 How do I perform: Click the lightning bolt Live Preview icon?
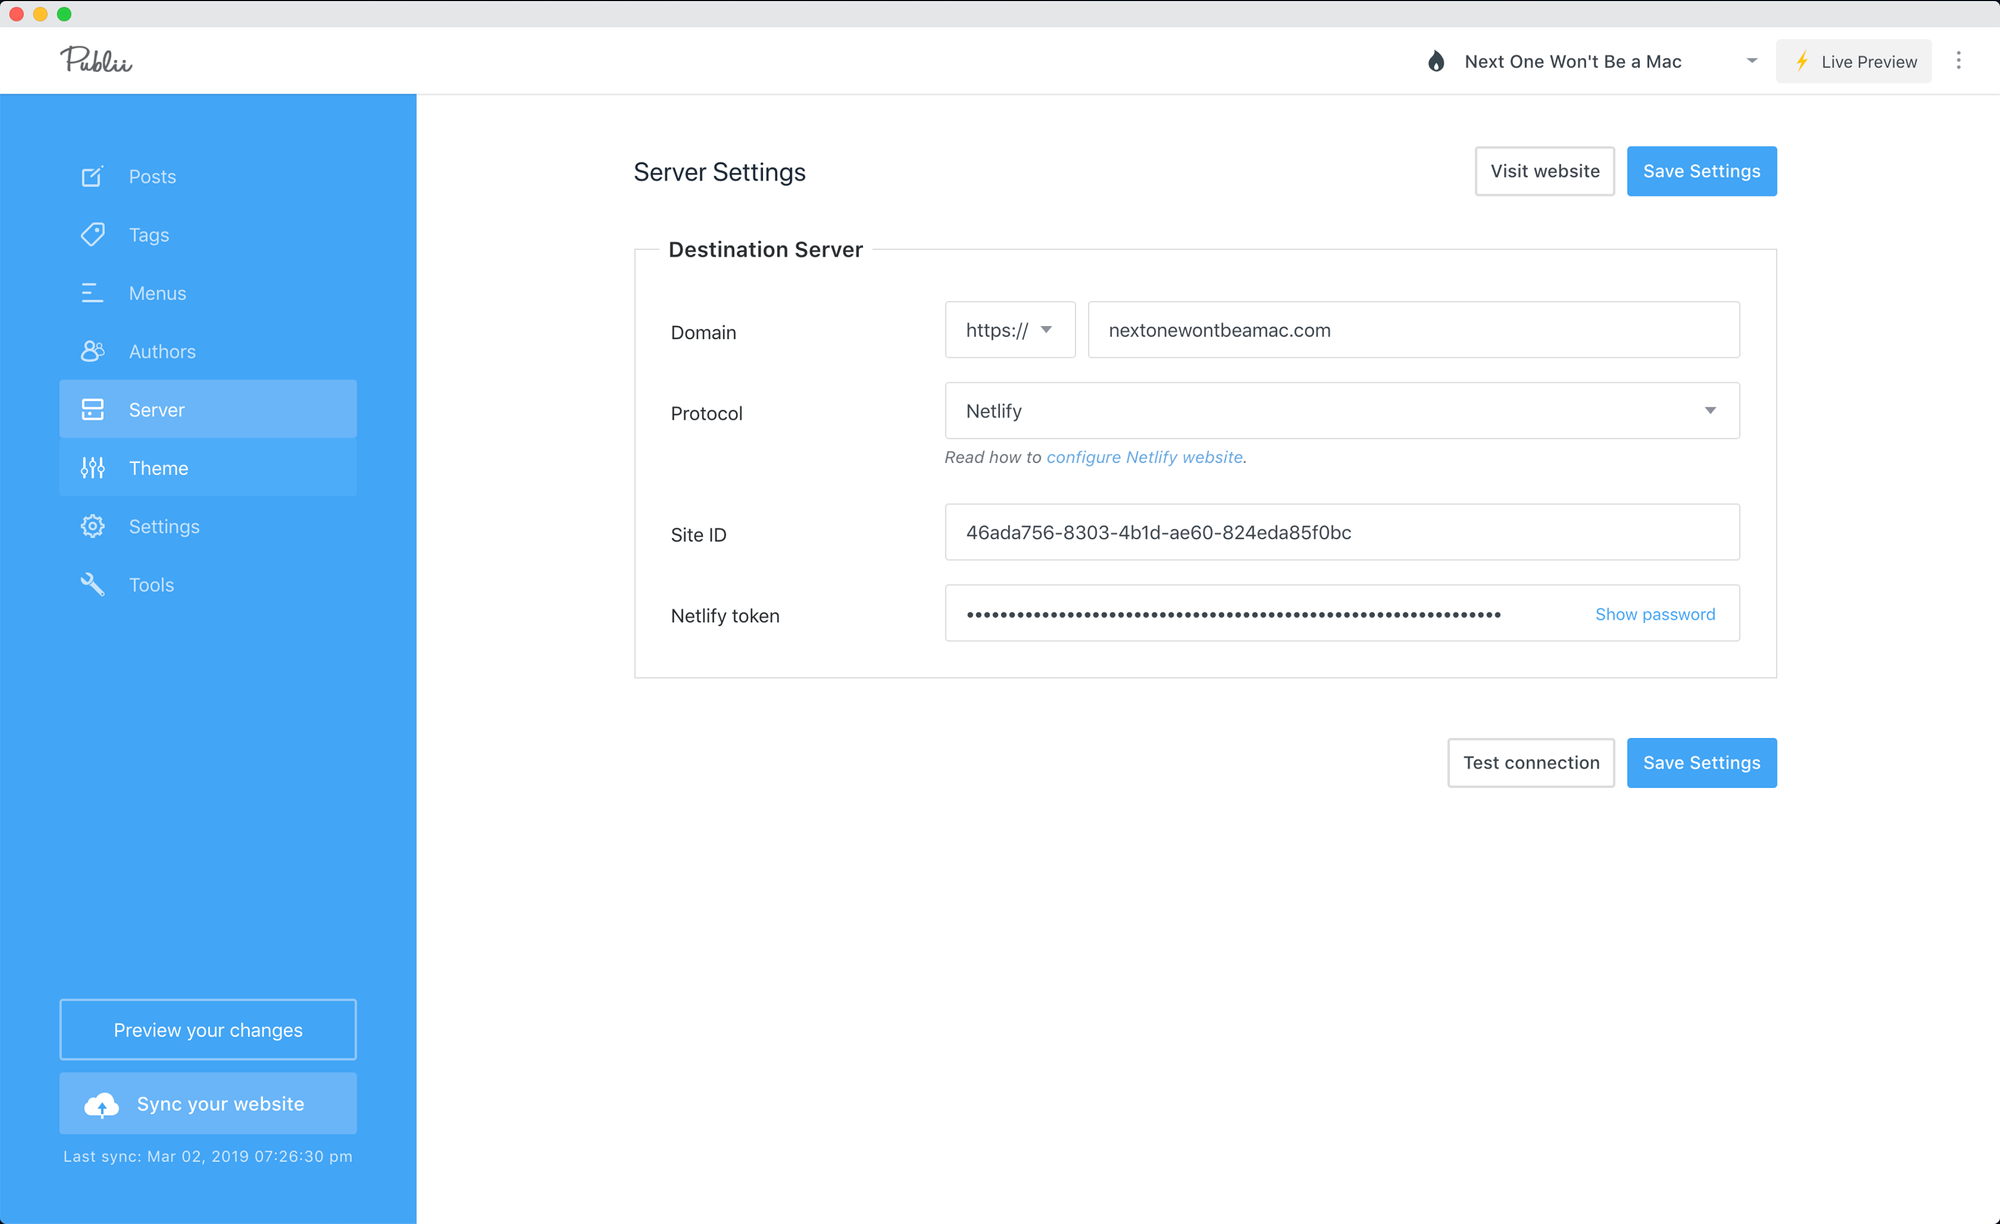click(x=1802, y=61)
